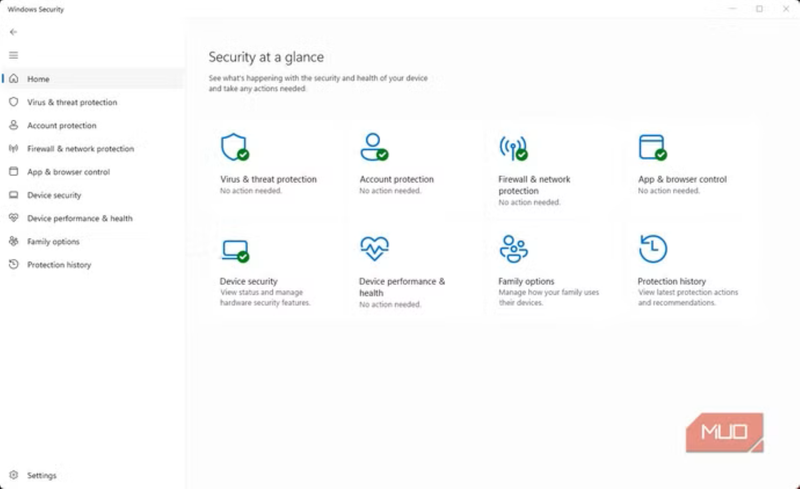This screenshot has height=489, width=800.
Task: Click the sidebar laptop icon
Action: click(x=14, y=195)
